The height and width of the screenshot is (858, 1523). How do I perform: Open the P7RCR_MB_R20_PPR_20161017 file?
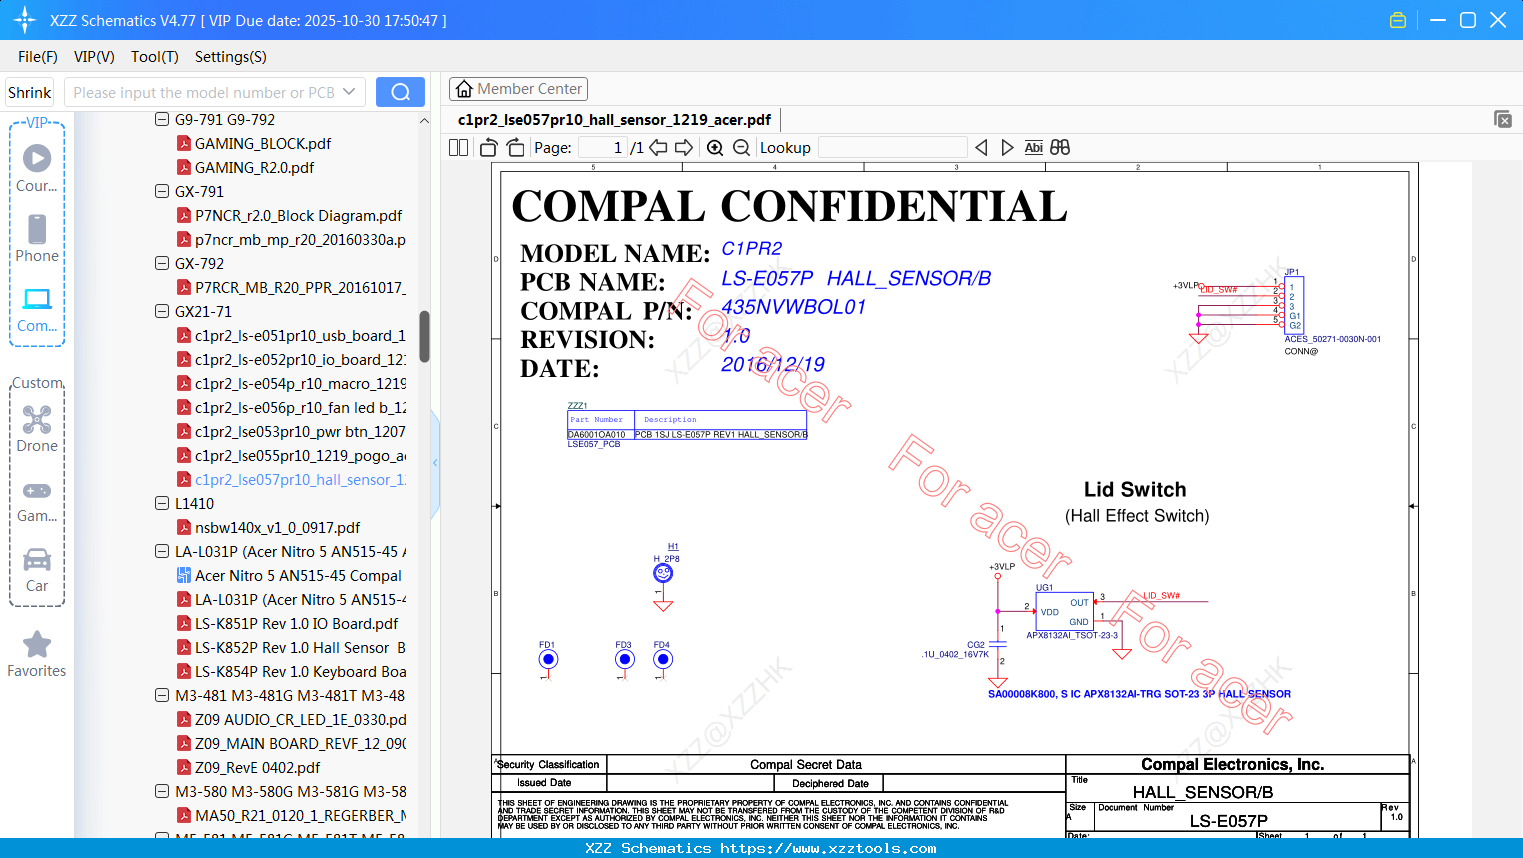300,287
